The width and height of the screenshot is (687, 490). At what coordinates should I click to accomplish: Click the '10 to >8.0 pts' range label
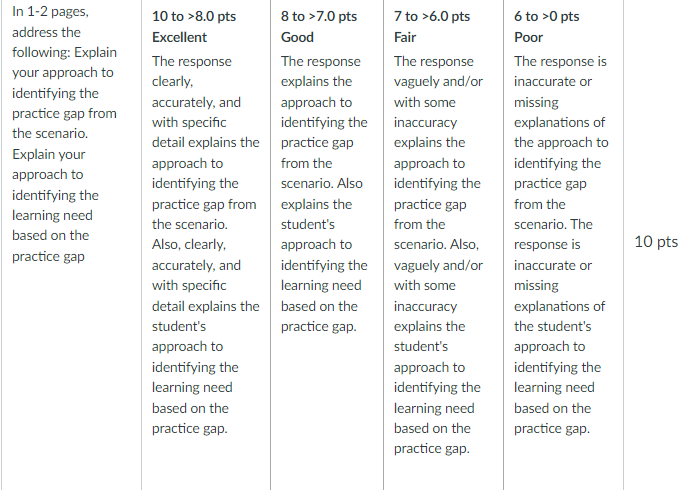pos(194,17)
